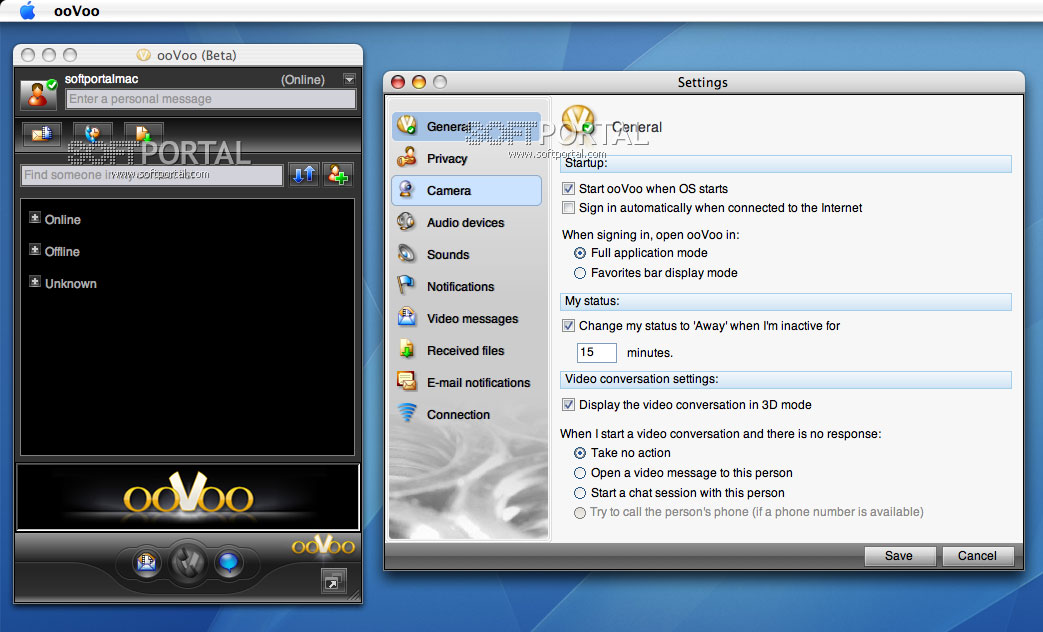The width and height of the screenshot is (1043, 632).
Task: Click Cancel in the Settings window
Action: [977, 556]
